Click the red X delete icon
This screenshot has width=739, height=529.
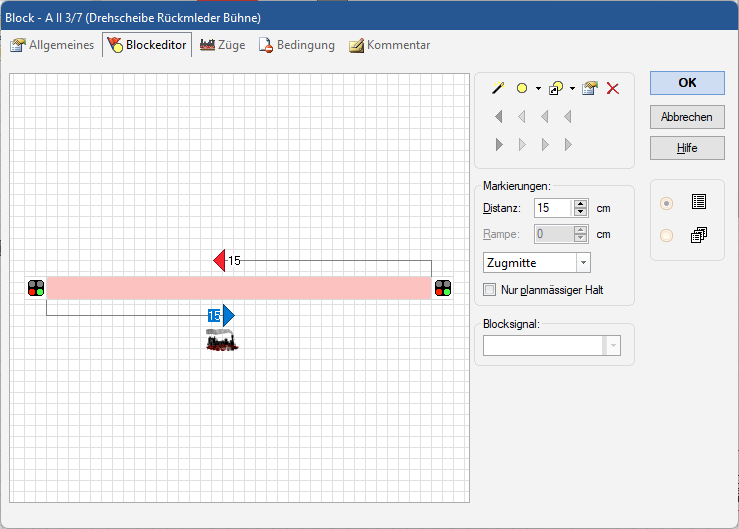[x=613, y=89]
